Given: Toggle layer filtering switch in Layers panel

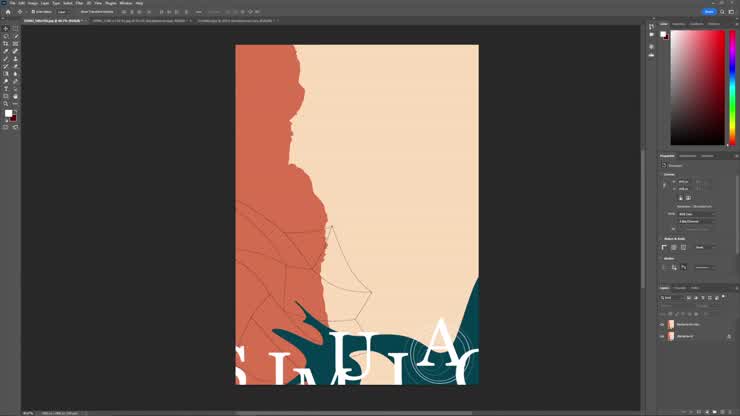Looking at the screenshot, I should tap(724, 297).
